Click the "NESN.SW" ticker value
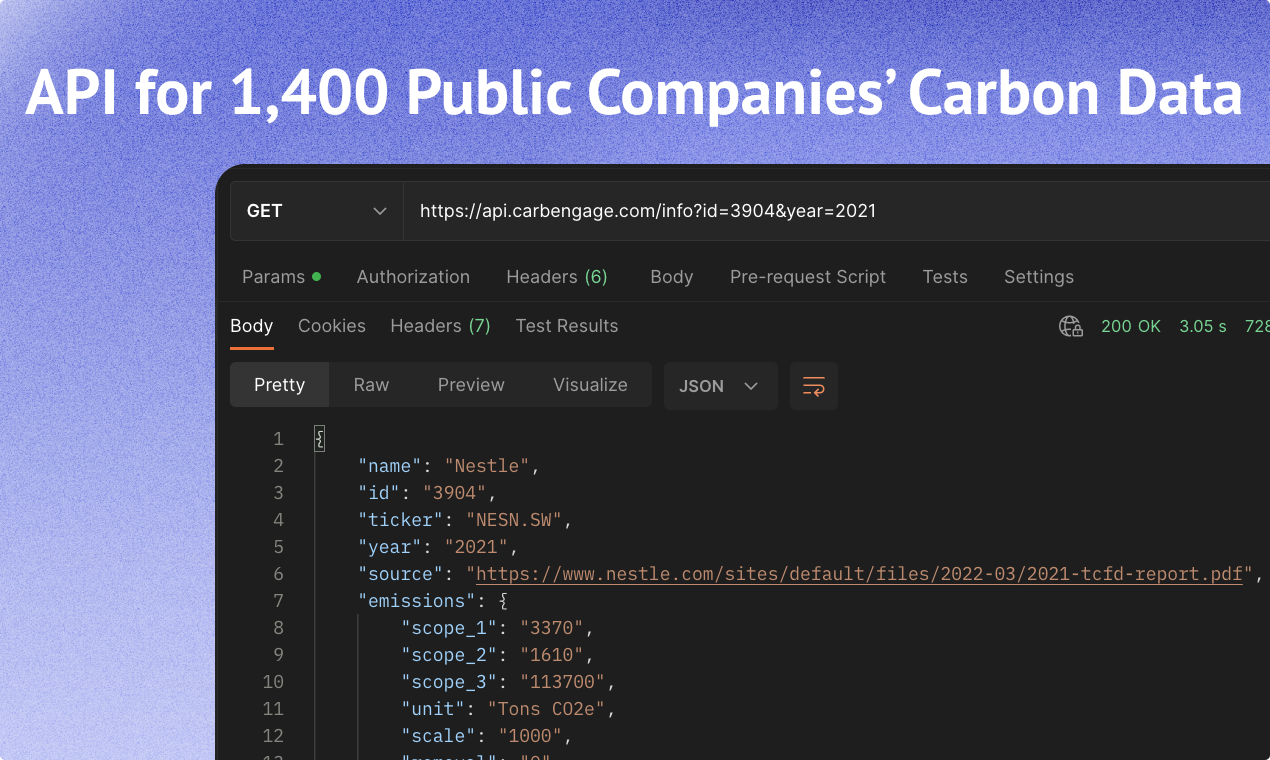Screen dimensions: 1270x760 tap(515, 520)
